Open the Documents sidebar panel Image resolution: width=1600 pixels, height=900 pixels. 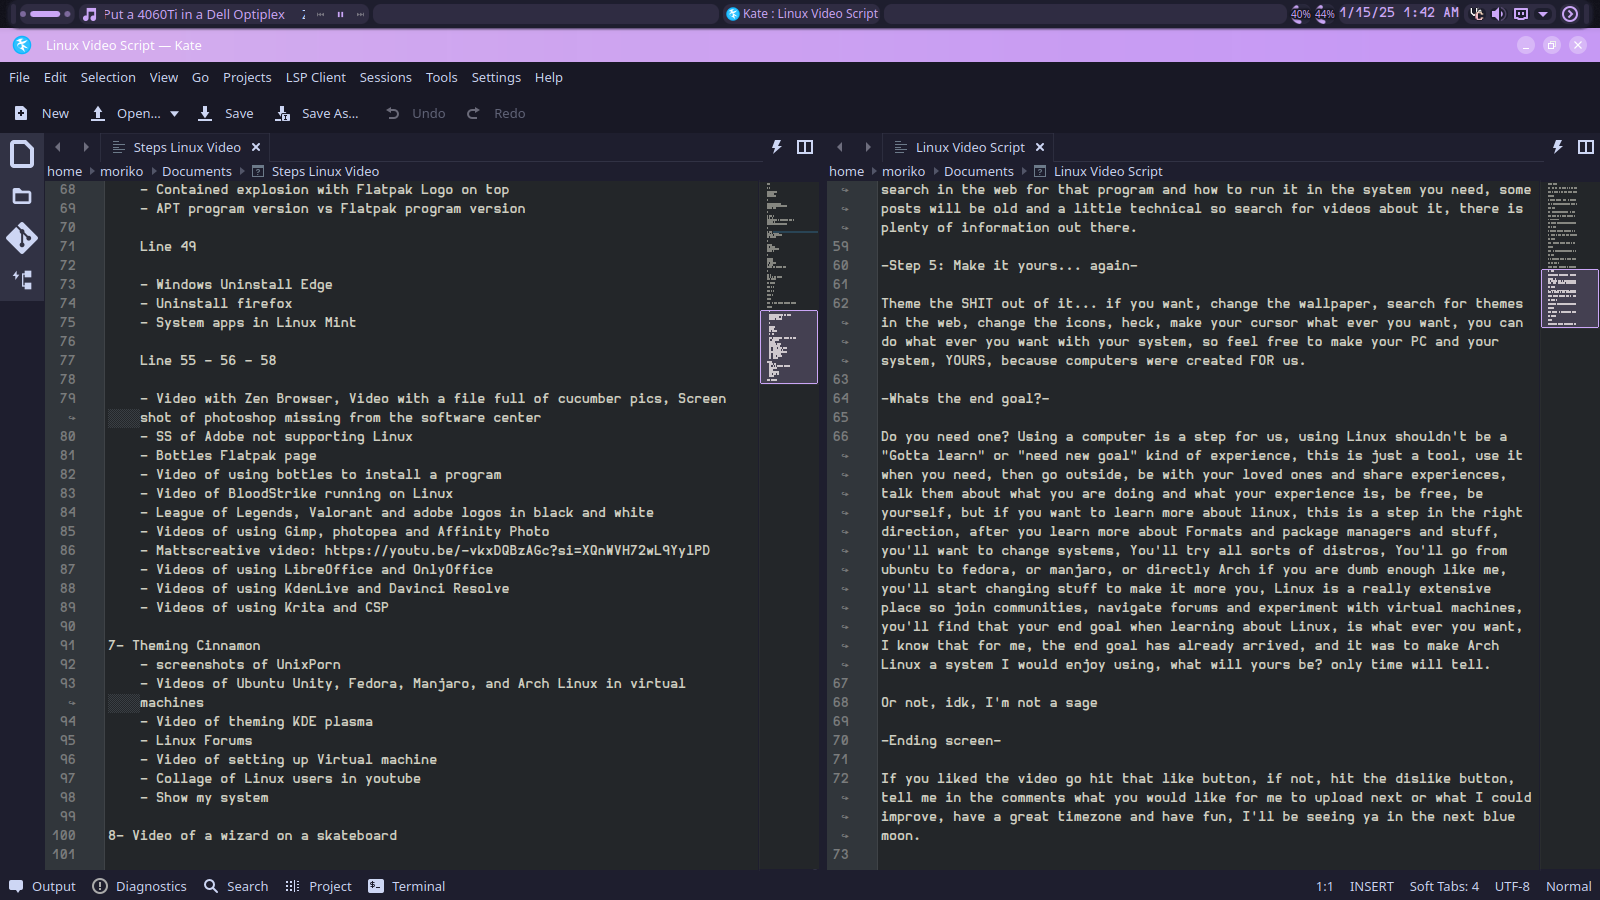pos(22,154)
